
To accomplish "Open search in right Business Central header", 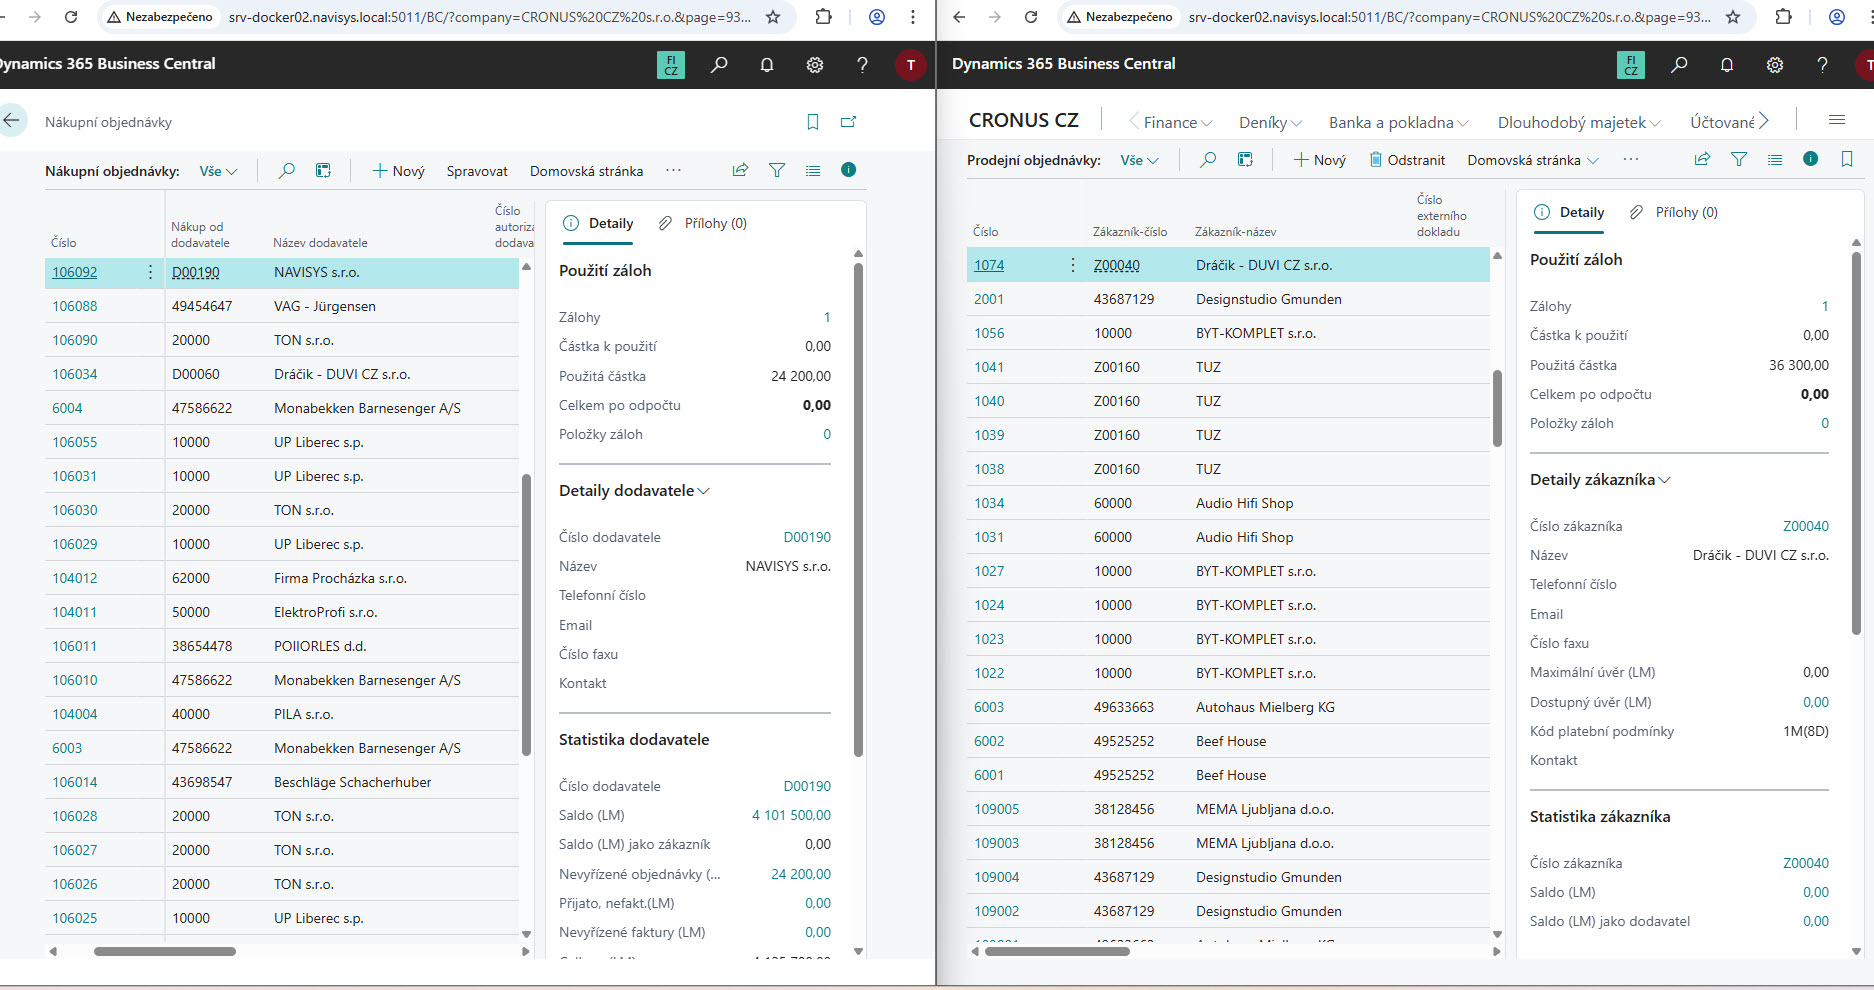I will (x=1679, y=65).
